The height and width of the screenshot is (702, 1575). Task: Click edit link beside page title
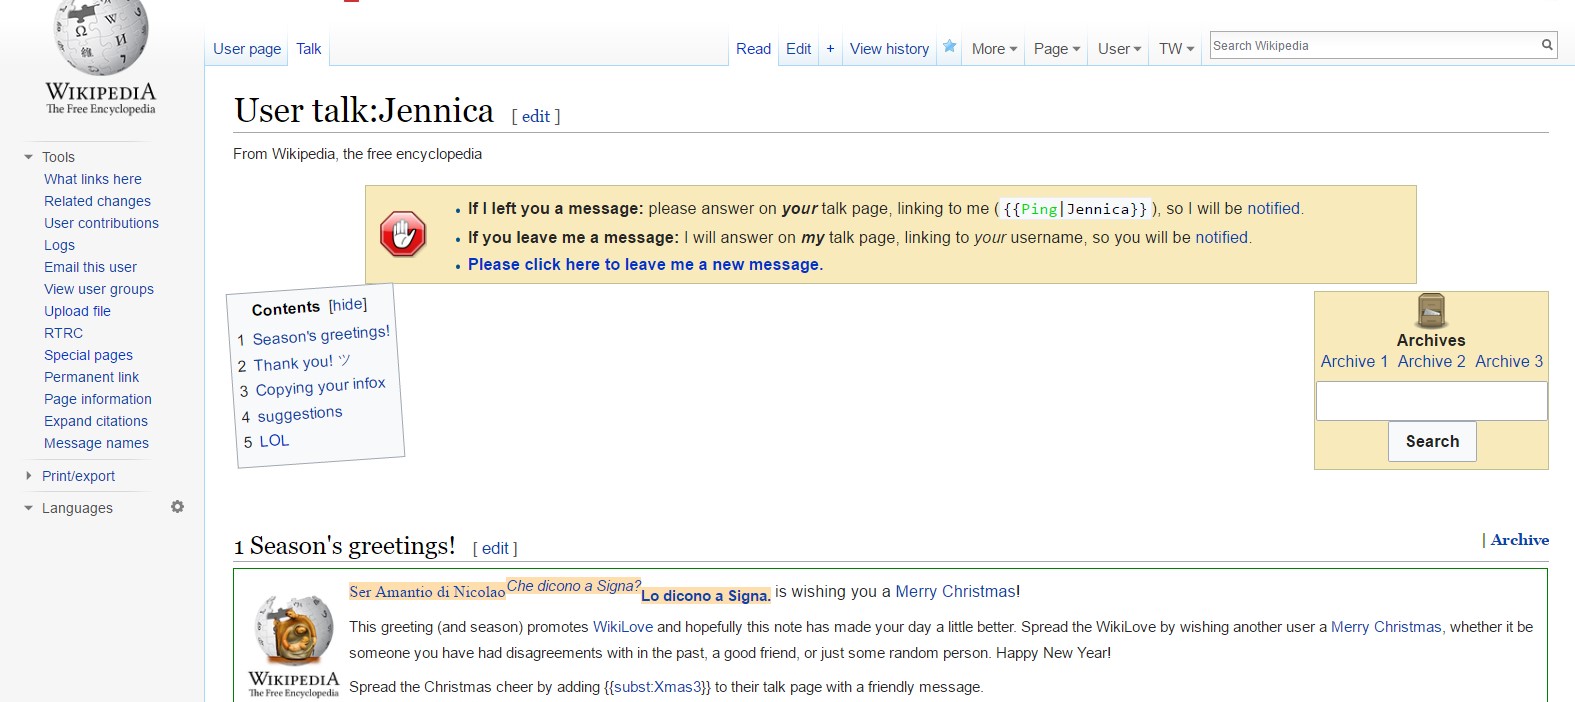pos(536,116)
